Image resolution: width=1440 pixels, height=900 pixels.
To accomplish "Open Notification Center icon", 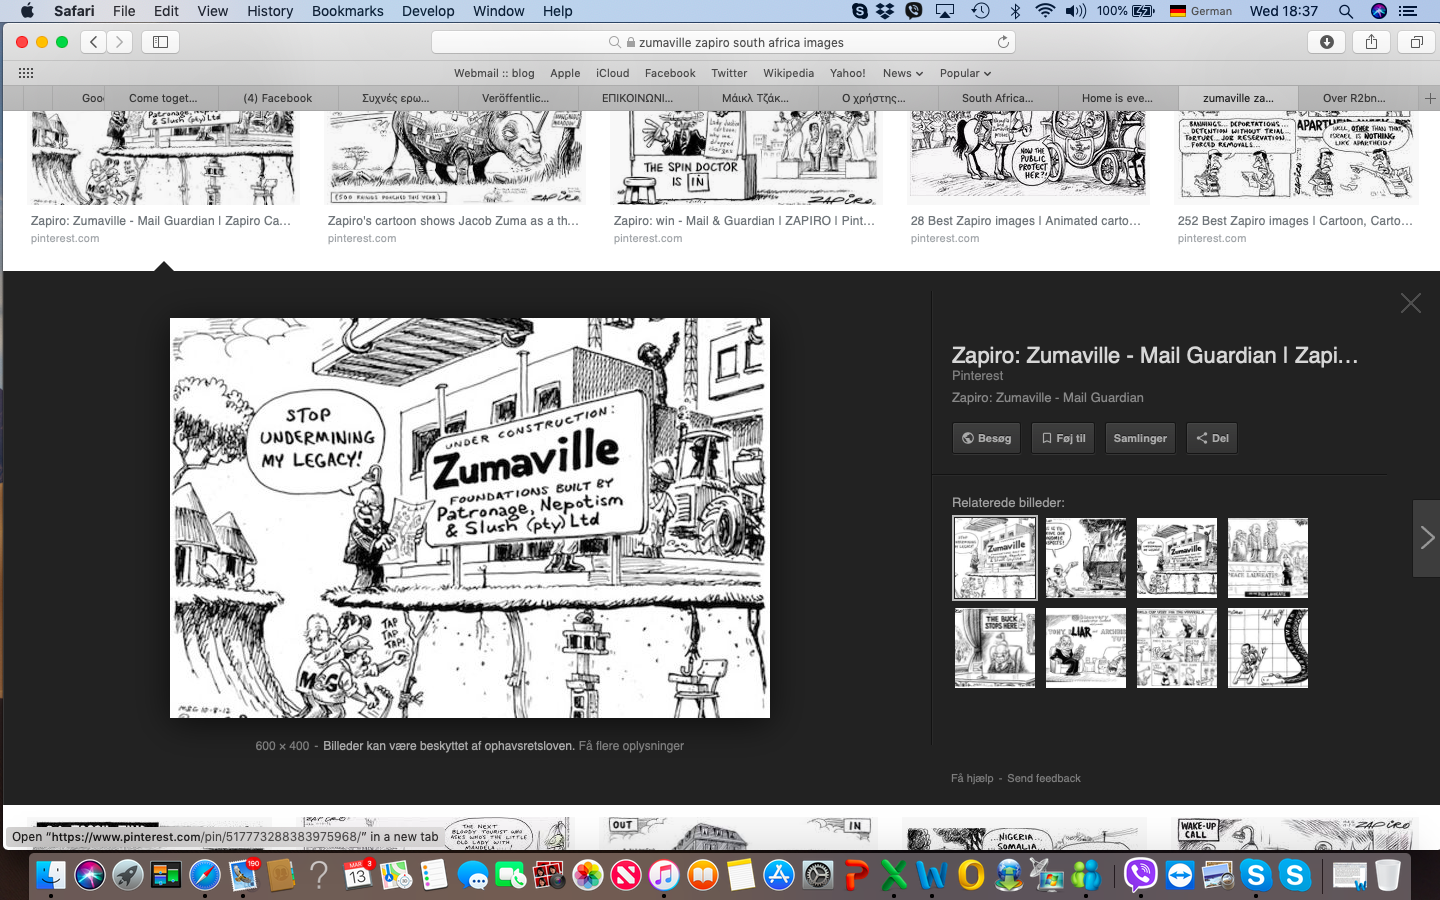I will click(1409, 11).
